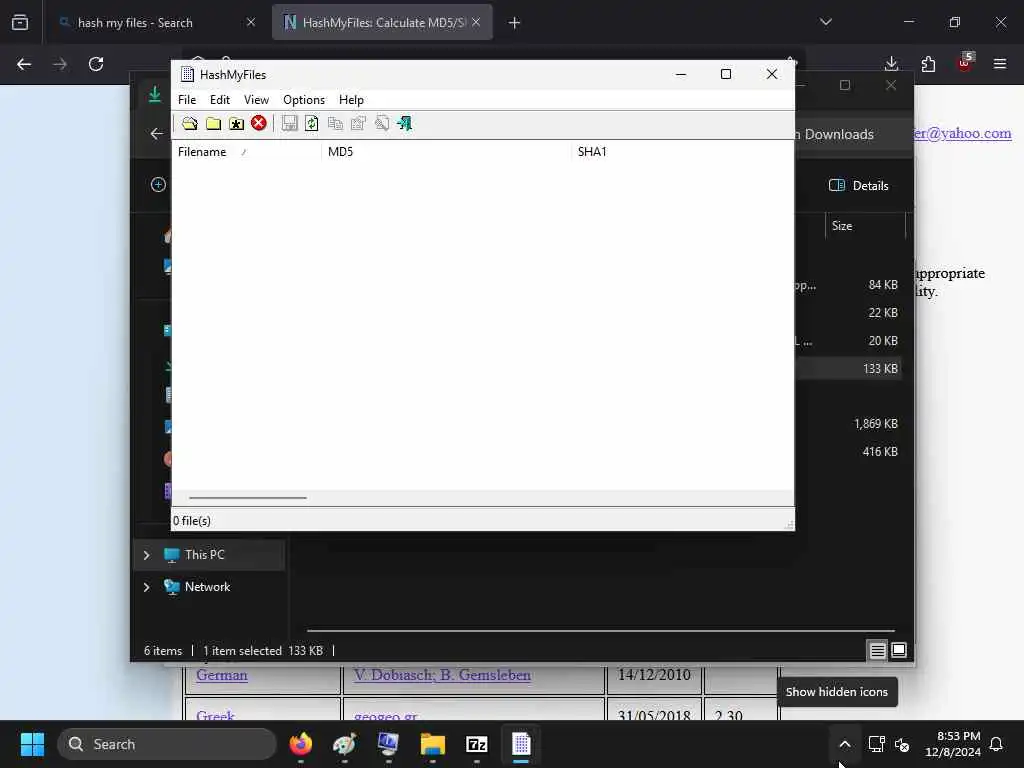Click the 133 KB file row in Explorer
The height and width of the screenshot is (768, 1024).
(x=849, y=369)
